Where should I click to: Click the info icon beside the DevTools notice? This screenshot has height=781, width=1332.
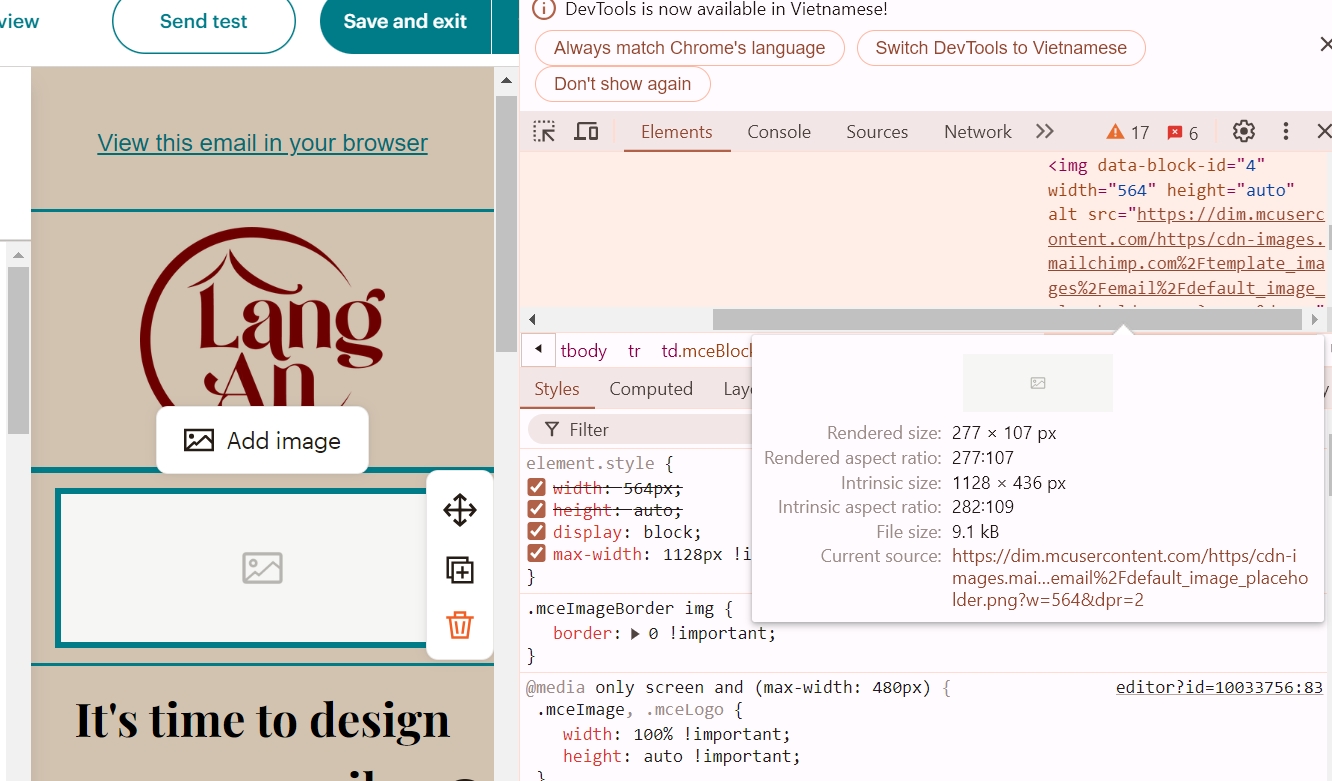tap(544, 9)
